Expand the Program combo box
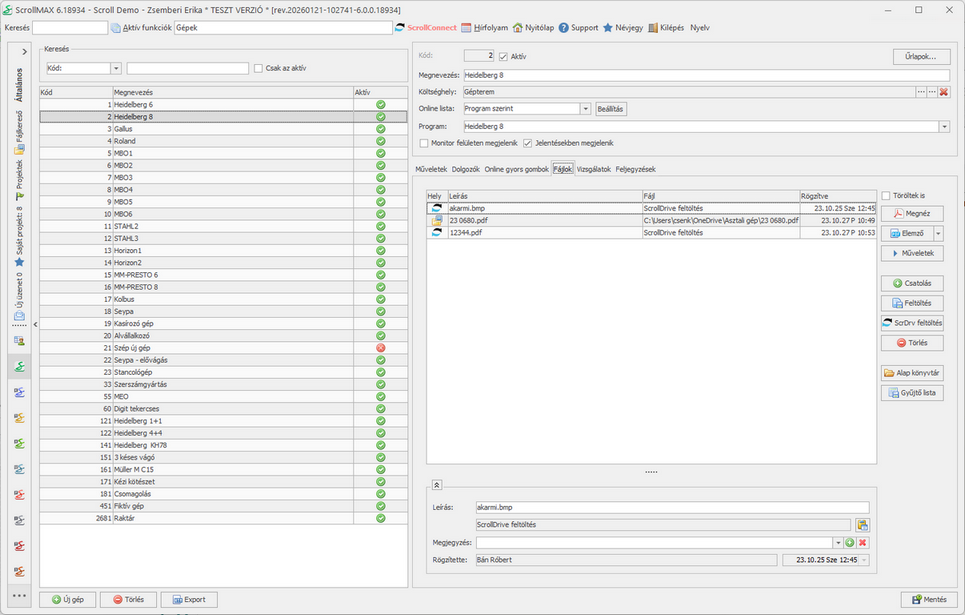 (x=944, y=127)
